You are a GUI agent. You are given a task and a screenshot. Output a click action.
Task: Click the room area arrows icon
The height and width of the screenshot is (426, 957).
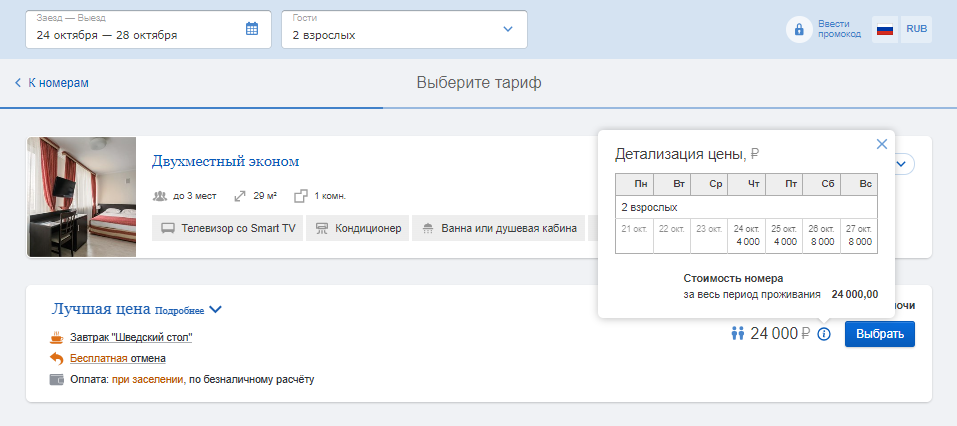click(x=240, y=196)
